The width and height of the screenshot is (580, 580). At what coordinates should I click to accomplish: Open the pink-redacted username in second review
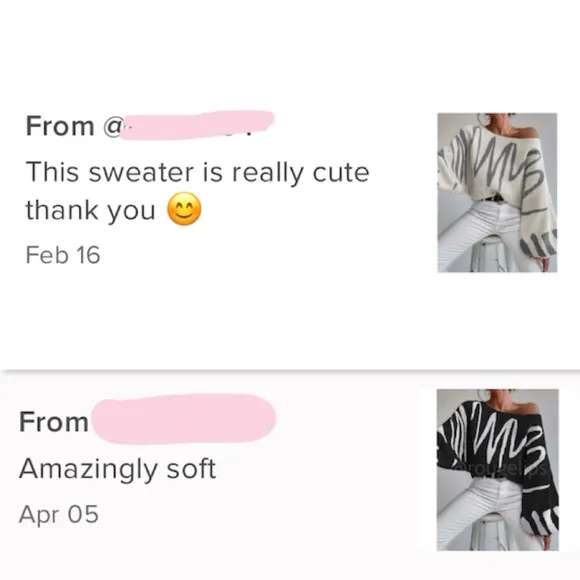[x=184, y=419]
